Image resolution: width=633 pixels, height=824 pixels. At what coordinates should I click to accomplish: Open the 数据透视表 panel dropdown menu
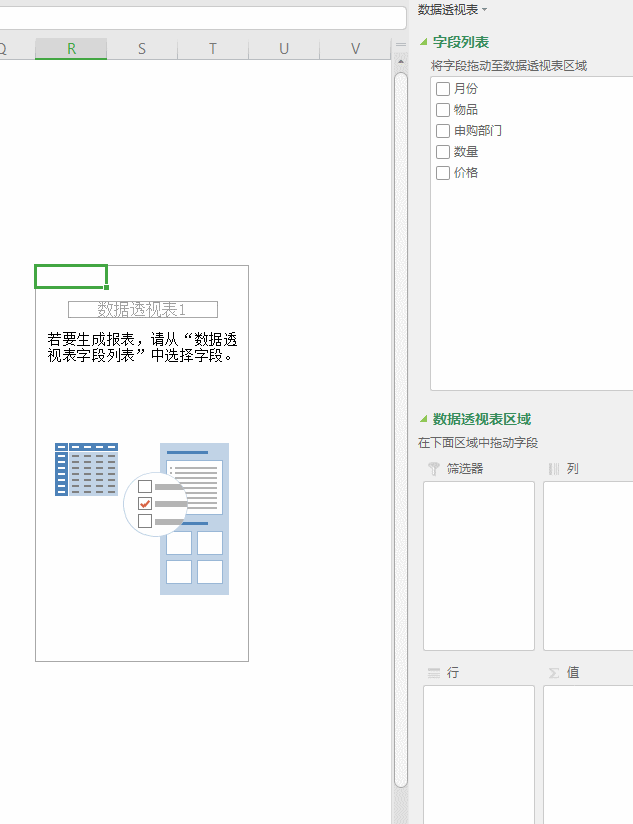tap(484, 9)
